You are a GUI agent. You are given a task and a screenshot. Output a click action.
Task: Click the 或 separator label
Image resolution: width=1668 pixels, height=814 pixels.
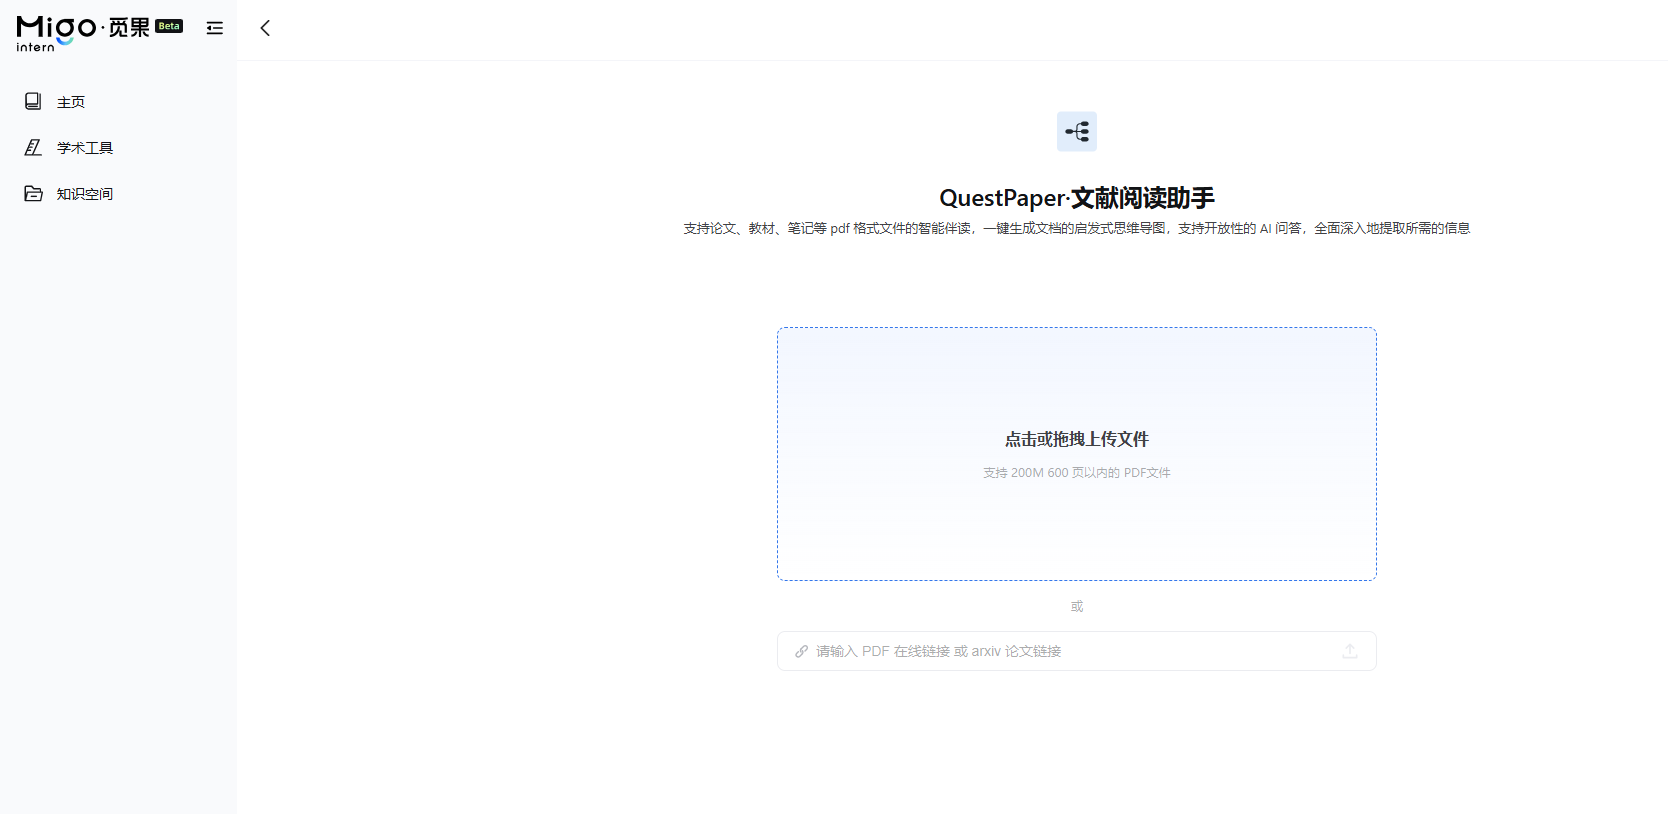tap(1077, 606)
